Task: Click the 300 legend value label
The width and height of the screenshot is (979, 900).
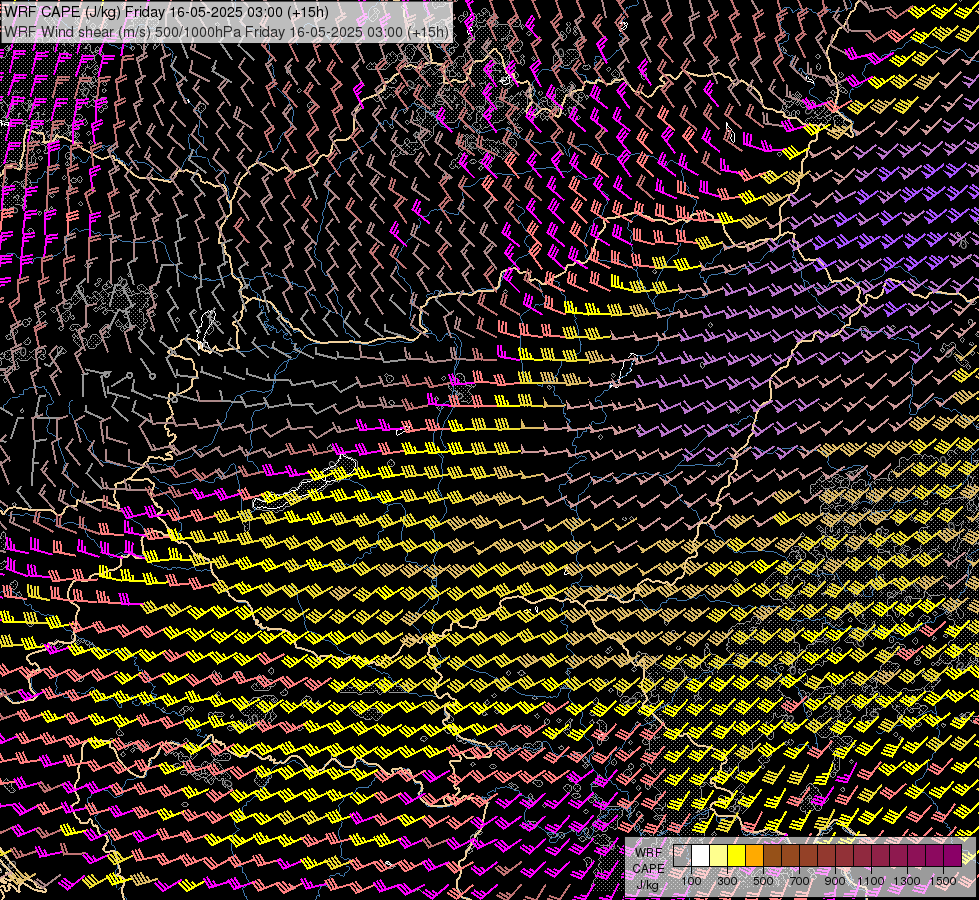Action: [x=727, y=881]
